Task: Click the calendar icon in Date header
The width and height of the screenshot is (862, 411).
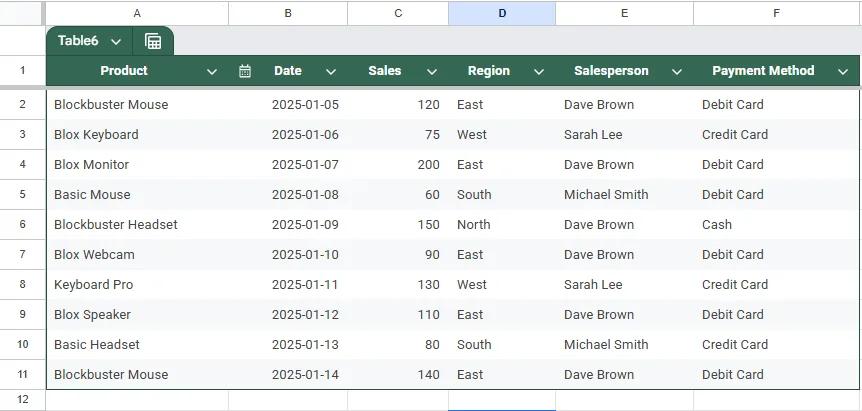Action: click(x=245, y=71)
